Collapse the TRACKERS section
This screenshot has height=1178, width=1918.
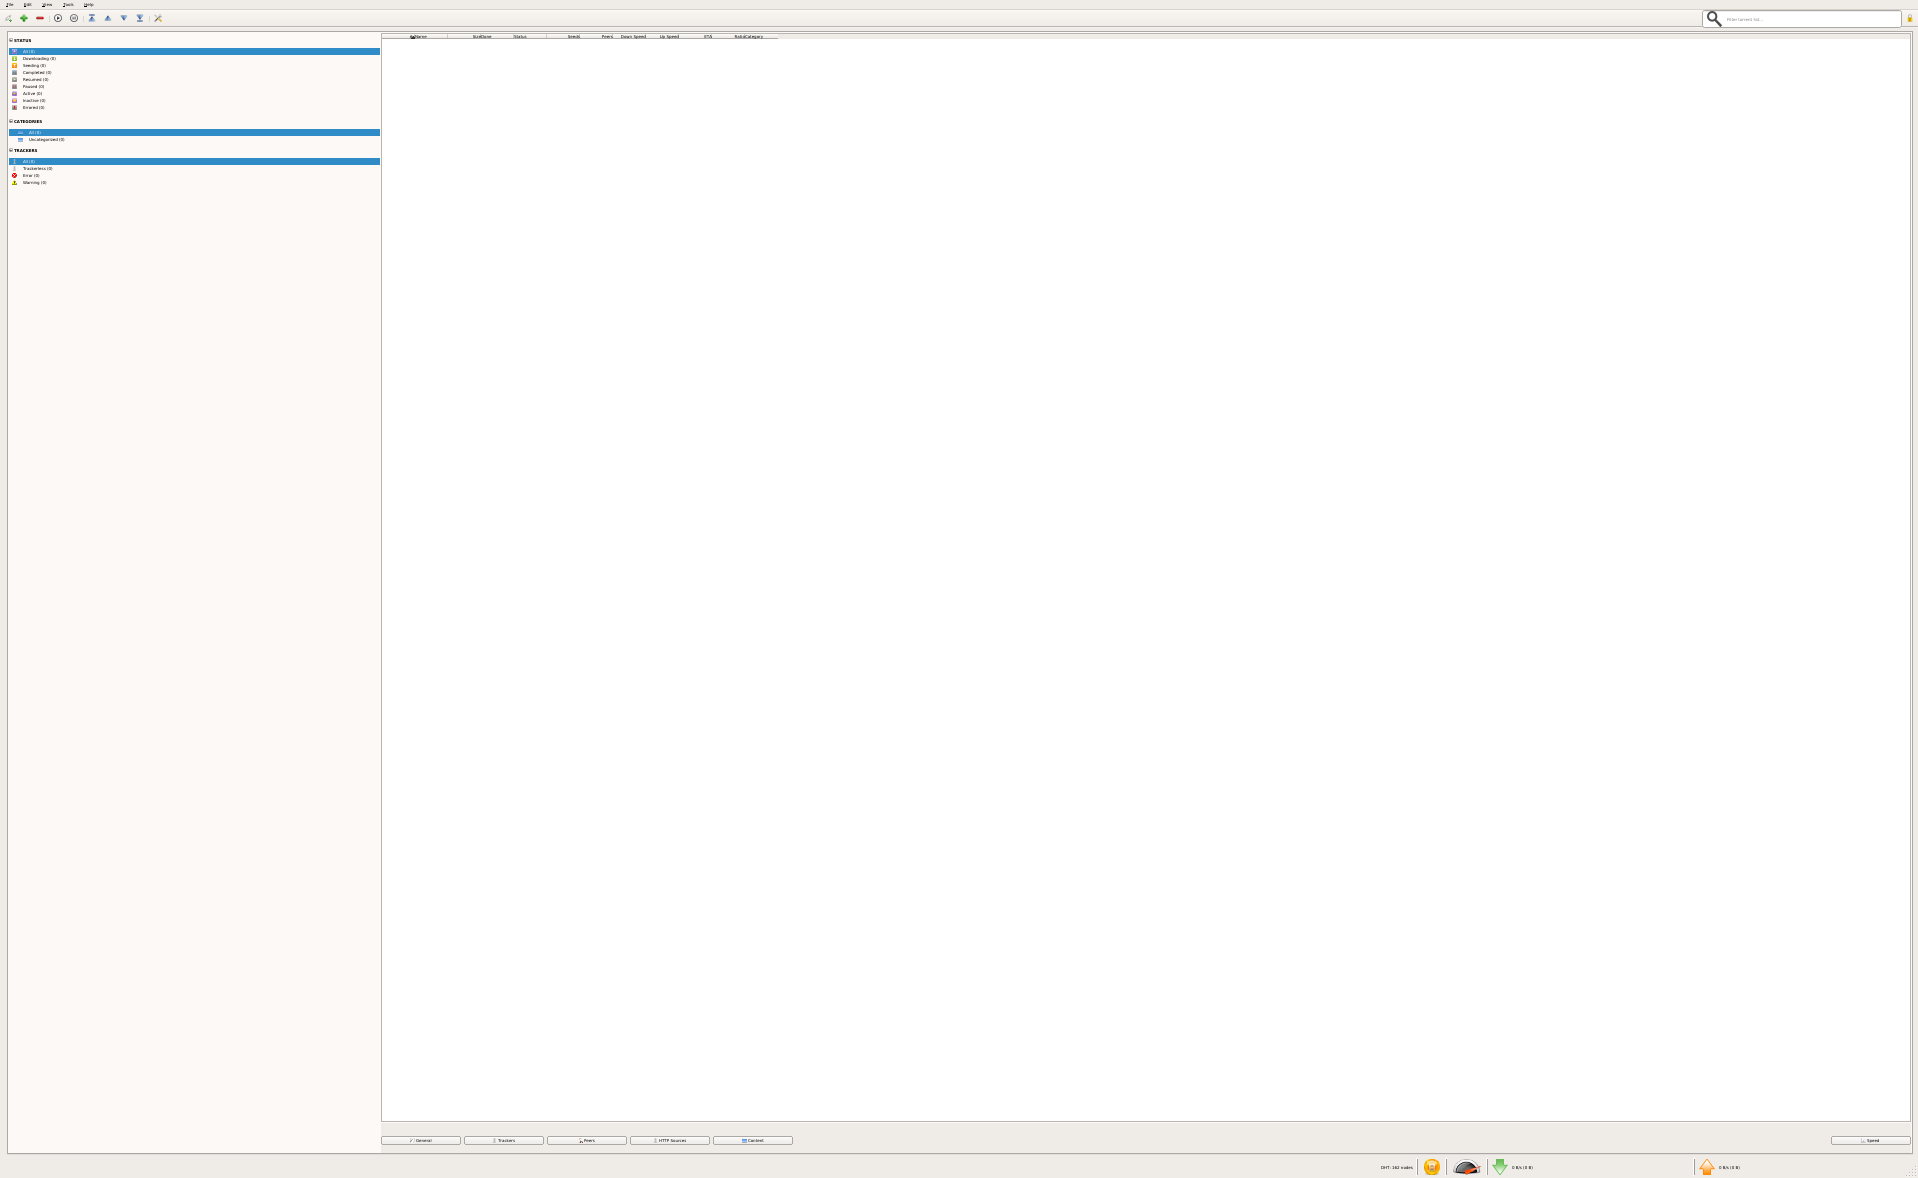[11, 150]
